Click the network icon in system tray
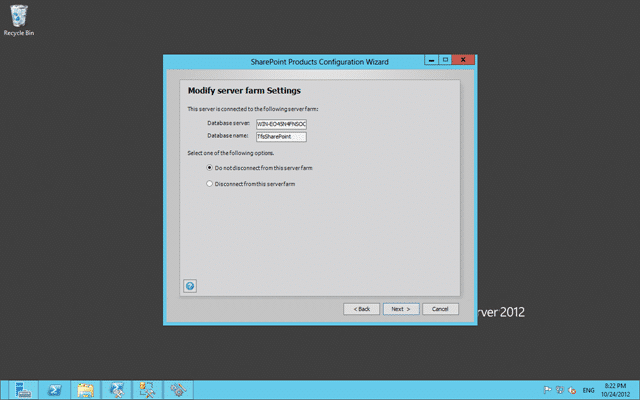Image resolution: width=640 pixels, height=400 pixels. [x=560, y=390]
